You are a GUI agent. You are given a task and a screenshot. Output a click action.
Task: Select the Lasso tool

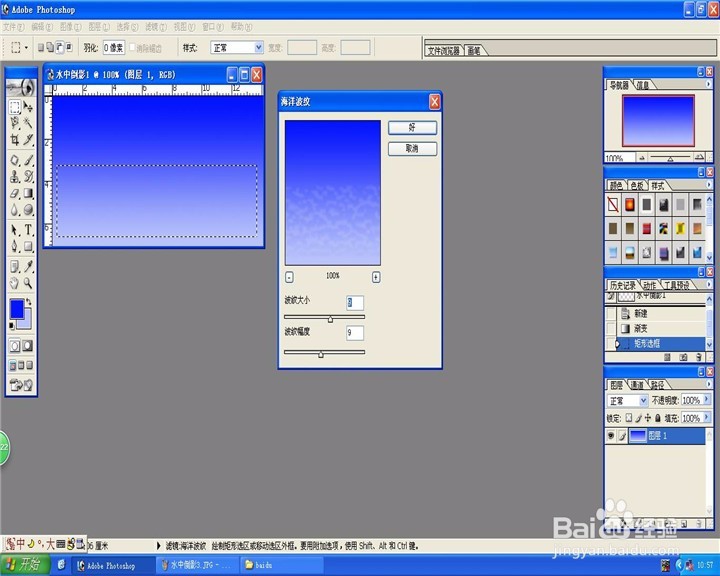pyautogui.click(x=15, y=122)
